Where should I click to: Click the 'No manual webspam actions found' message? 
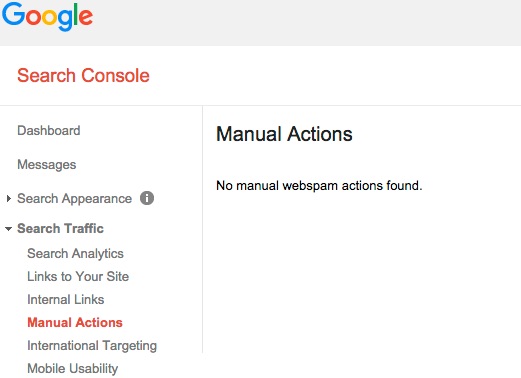pyautogui.click(x=319, y=185)
